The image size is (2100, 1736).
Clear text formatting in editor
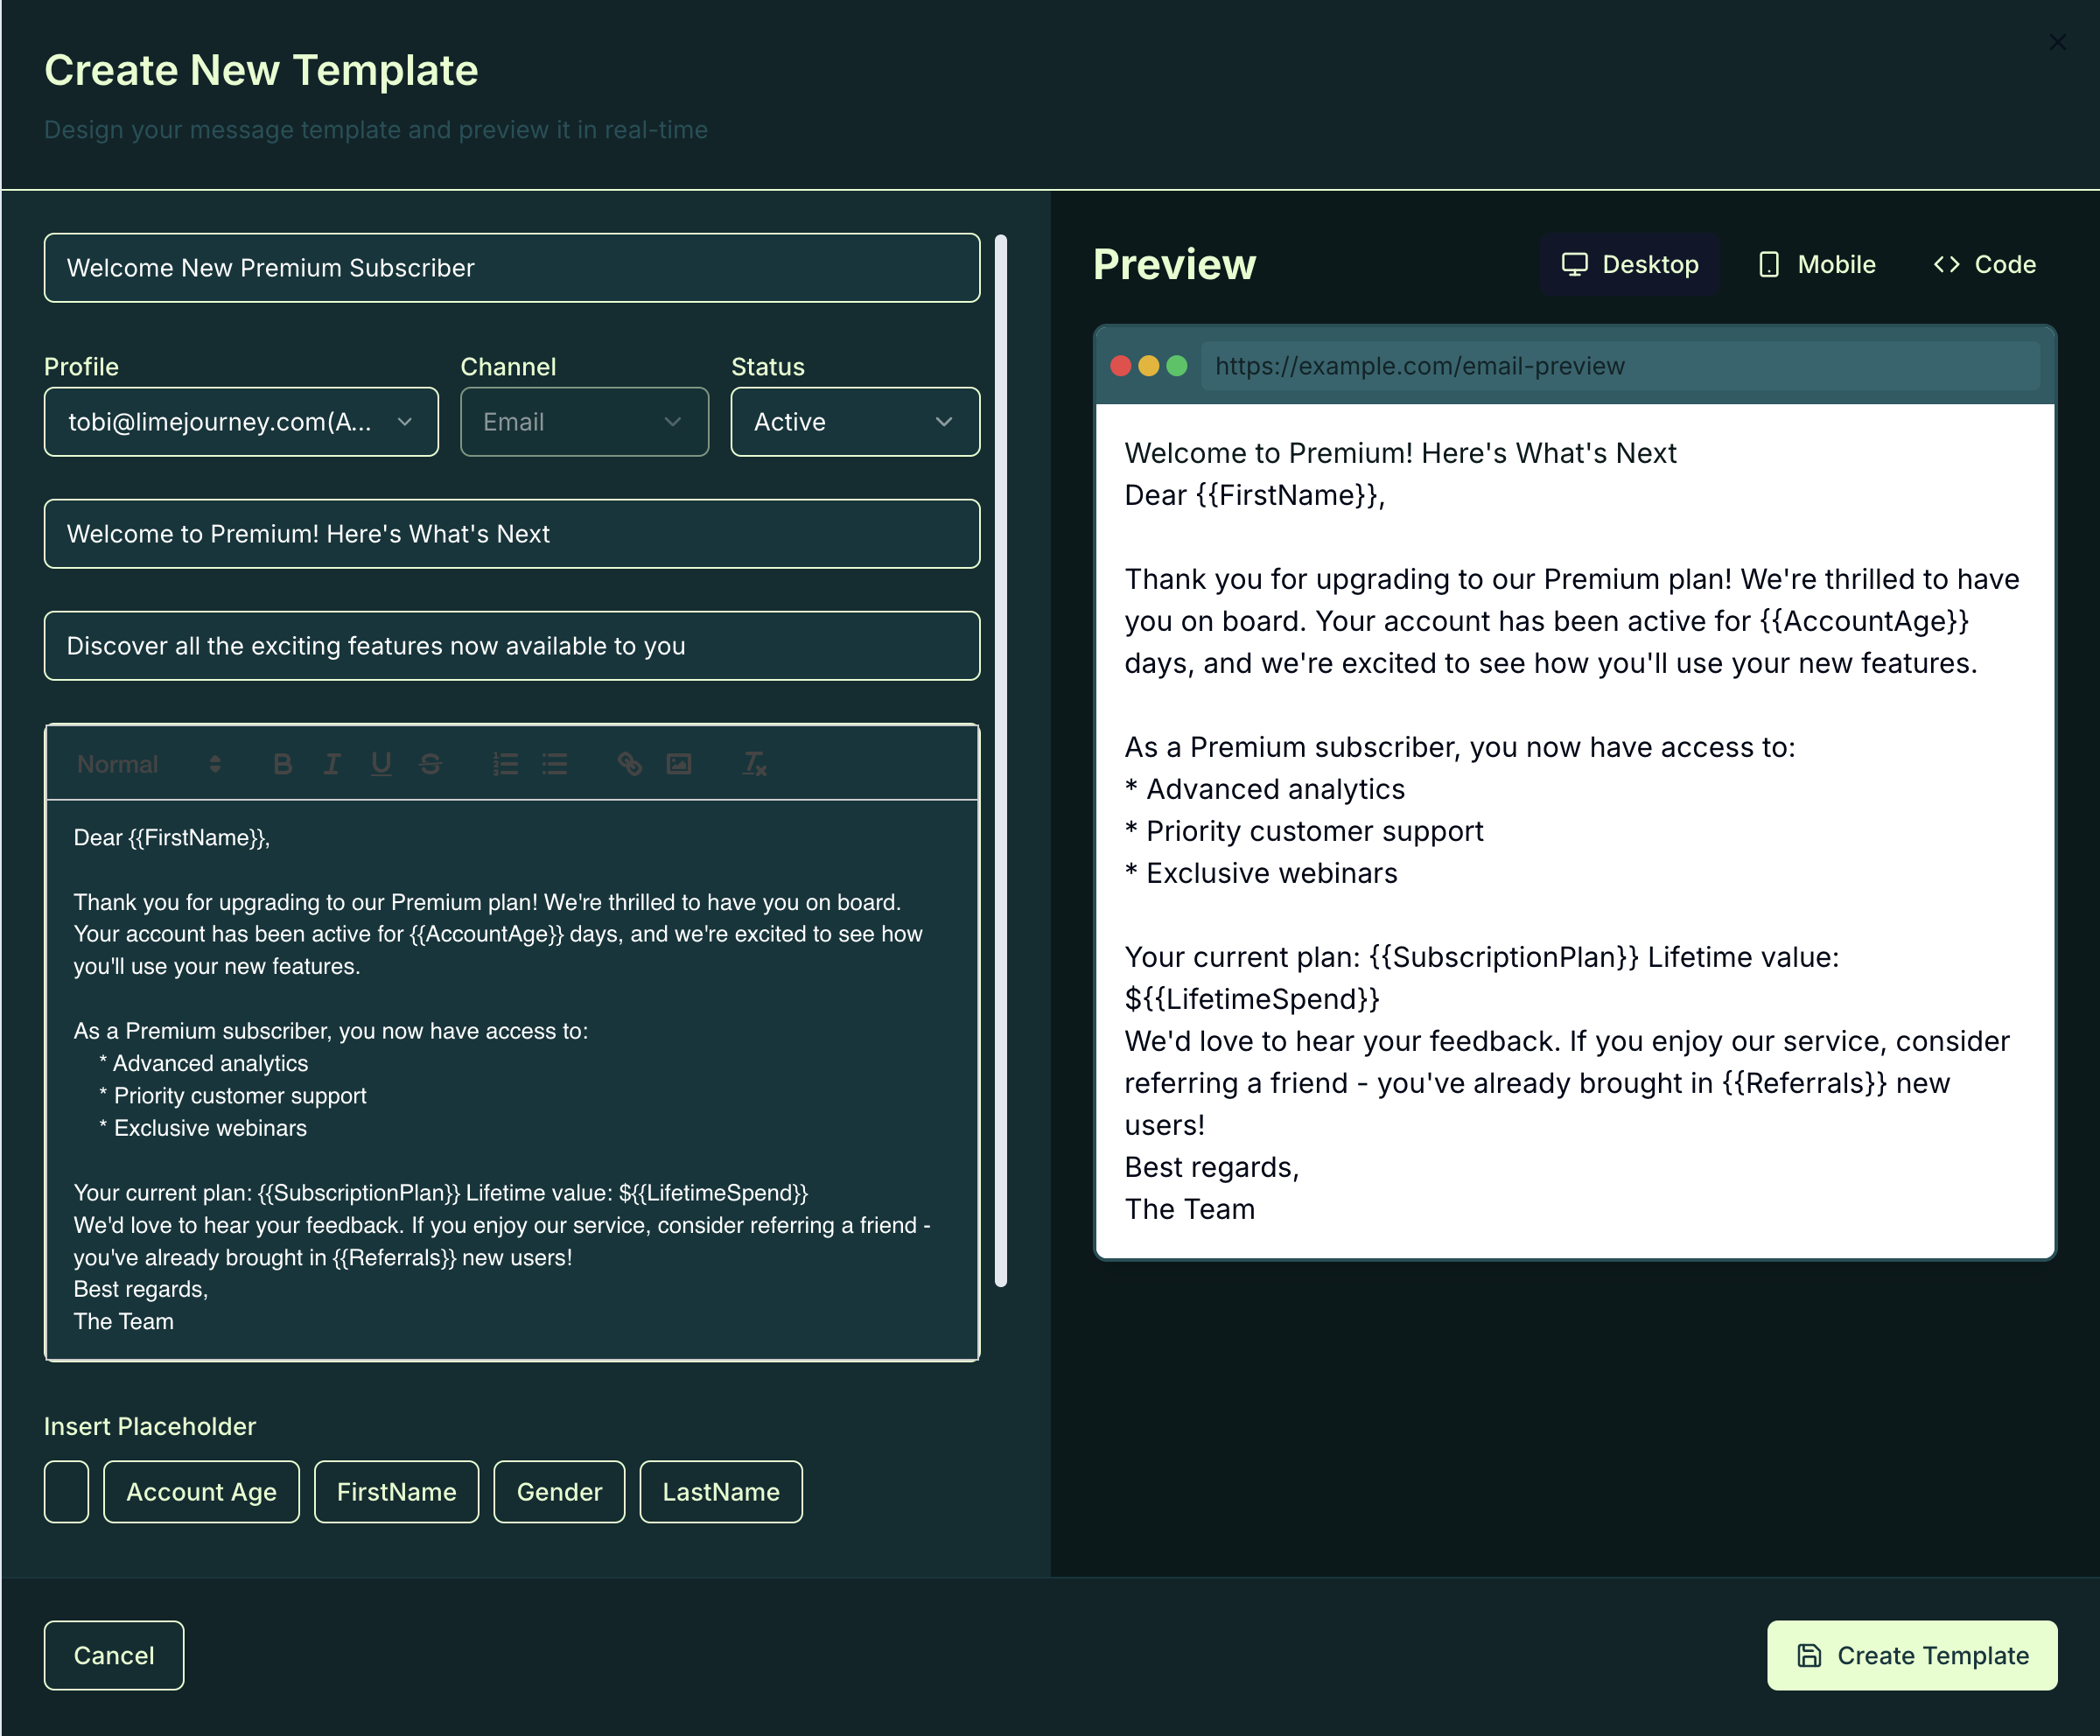tap(754, 764)
